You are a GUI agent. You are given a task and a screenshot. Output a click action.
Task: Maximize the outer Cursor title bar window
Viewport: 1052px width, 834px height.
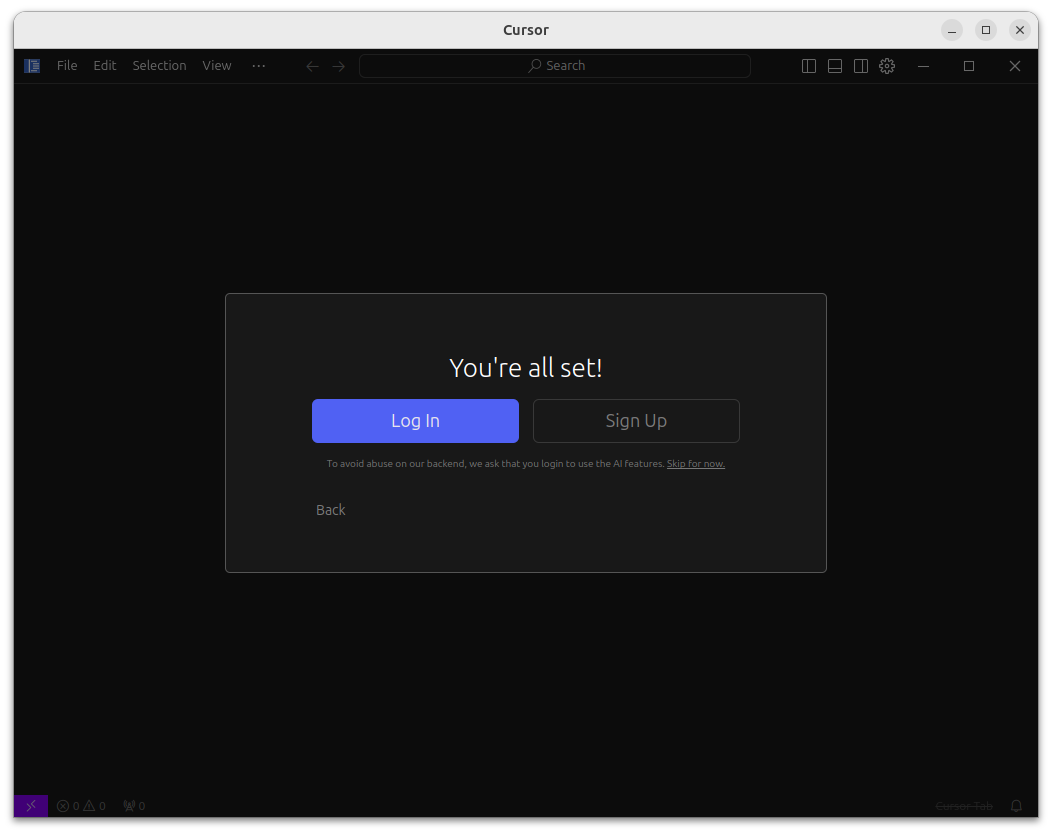point(986,30)
